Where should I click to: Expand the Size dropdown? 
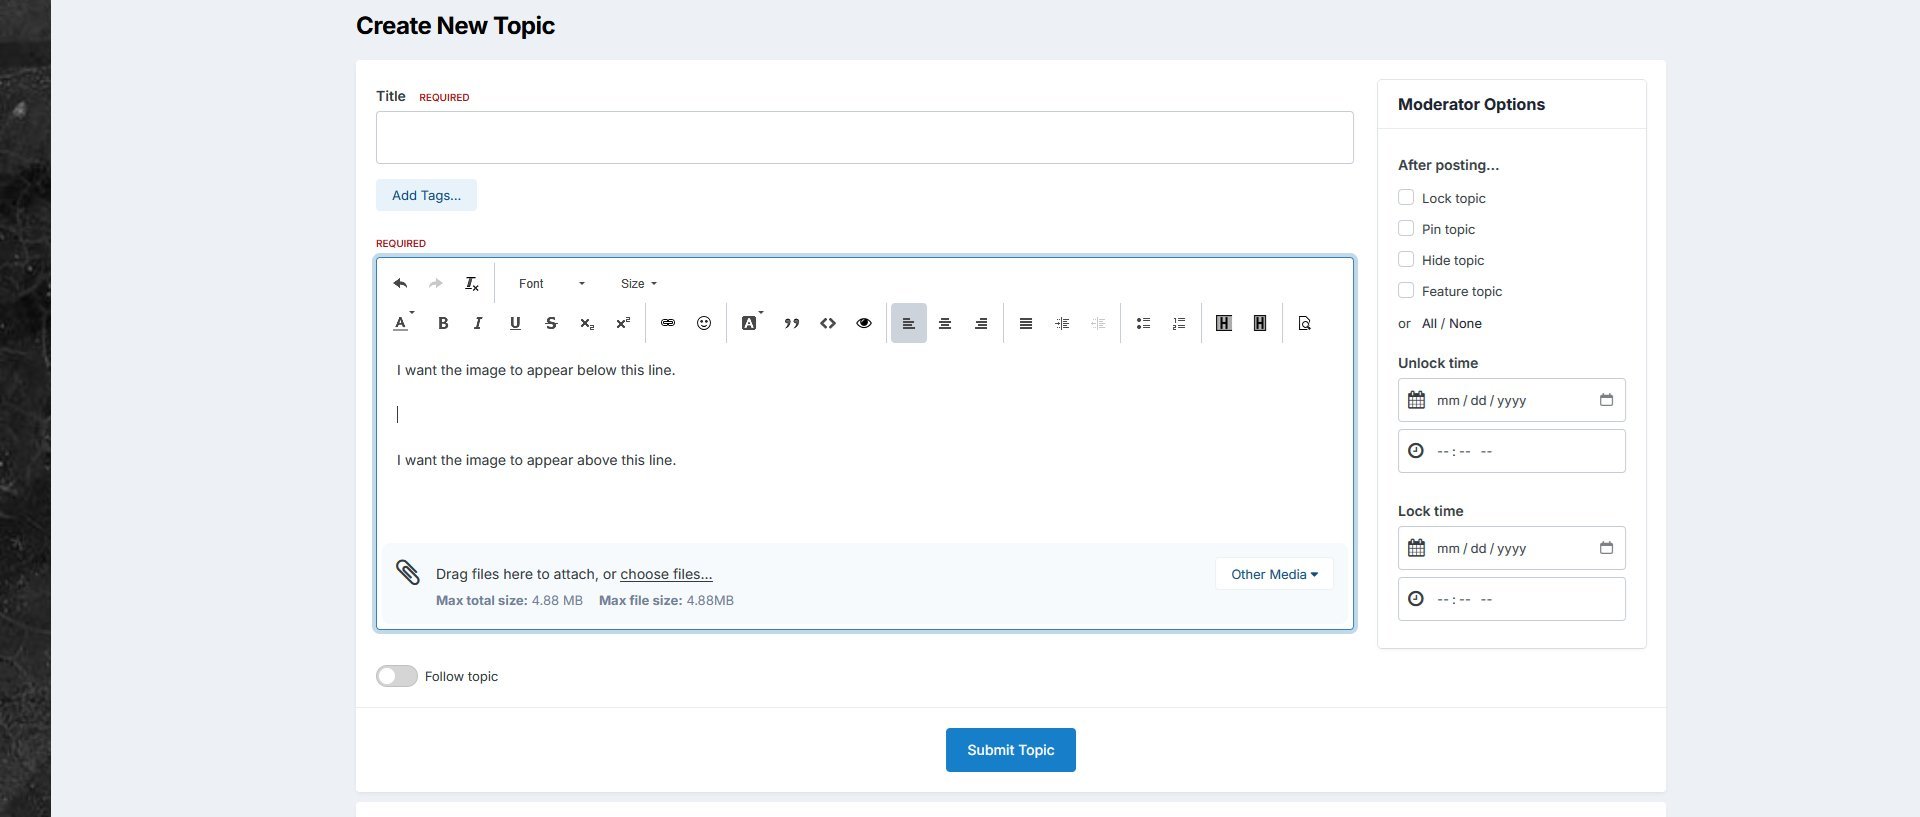[x=638, y=284]
